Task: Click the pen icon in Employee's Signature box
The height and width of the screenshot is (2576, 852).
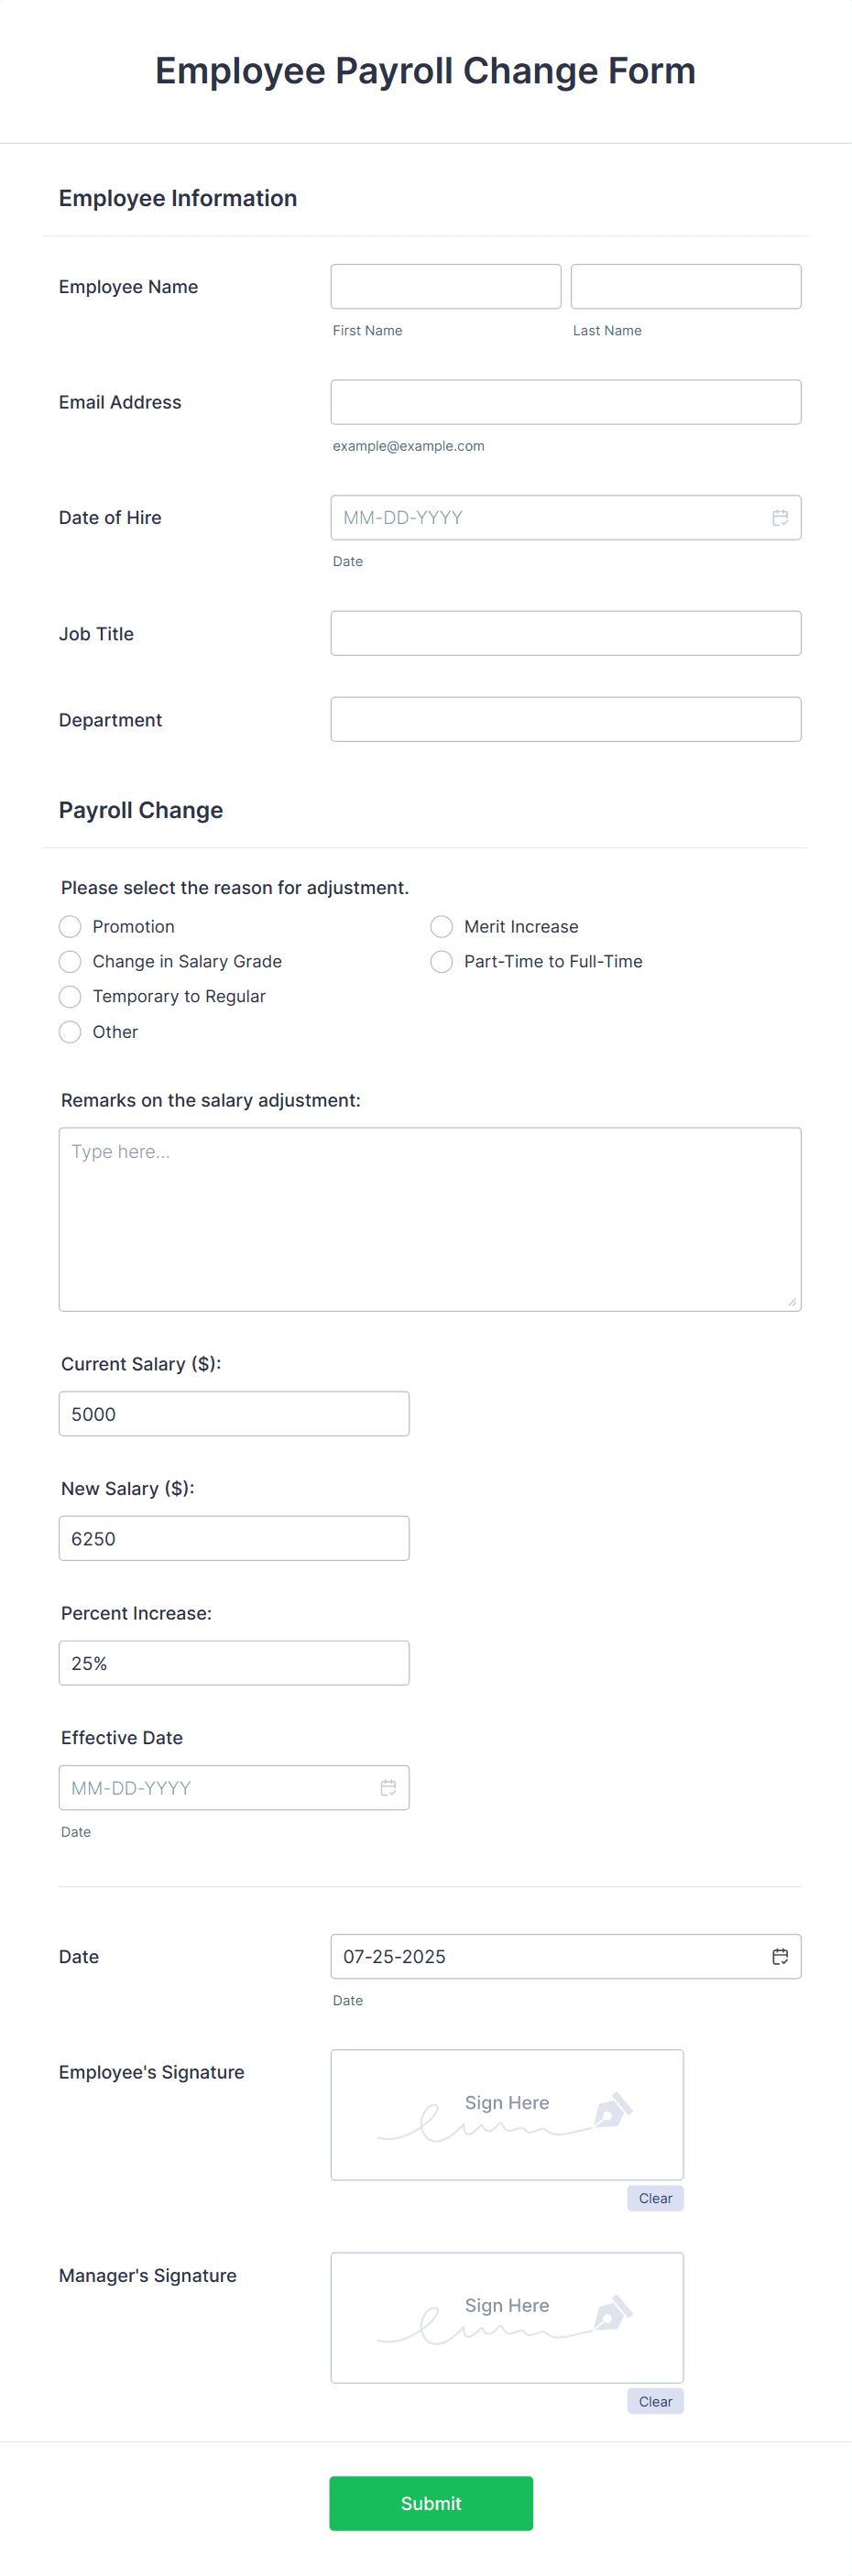Action: pyautogui.click(x=612, y=2111)
